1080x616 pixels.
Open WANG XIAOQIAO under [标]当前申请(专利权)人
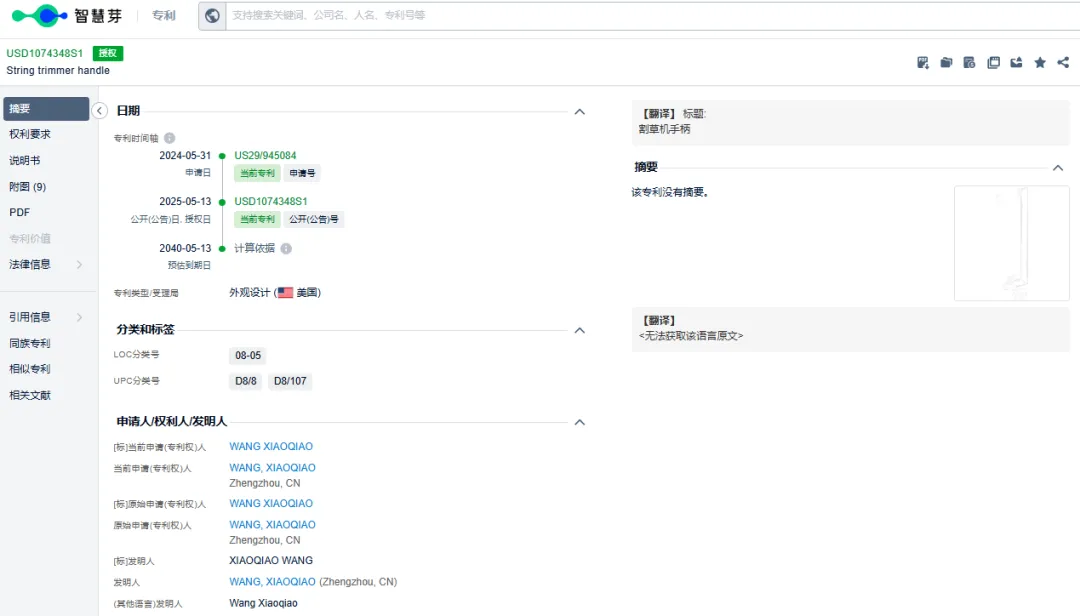[271, 446]
